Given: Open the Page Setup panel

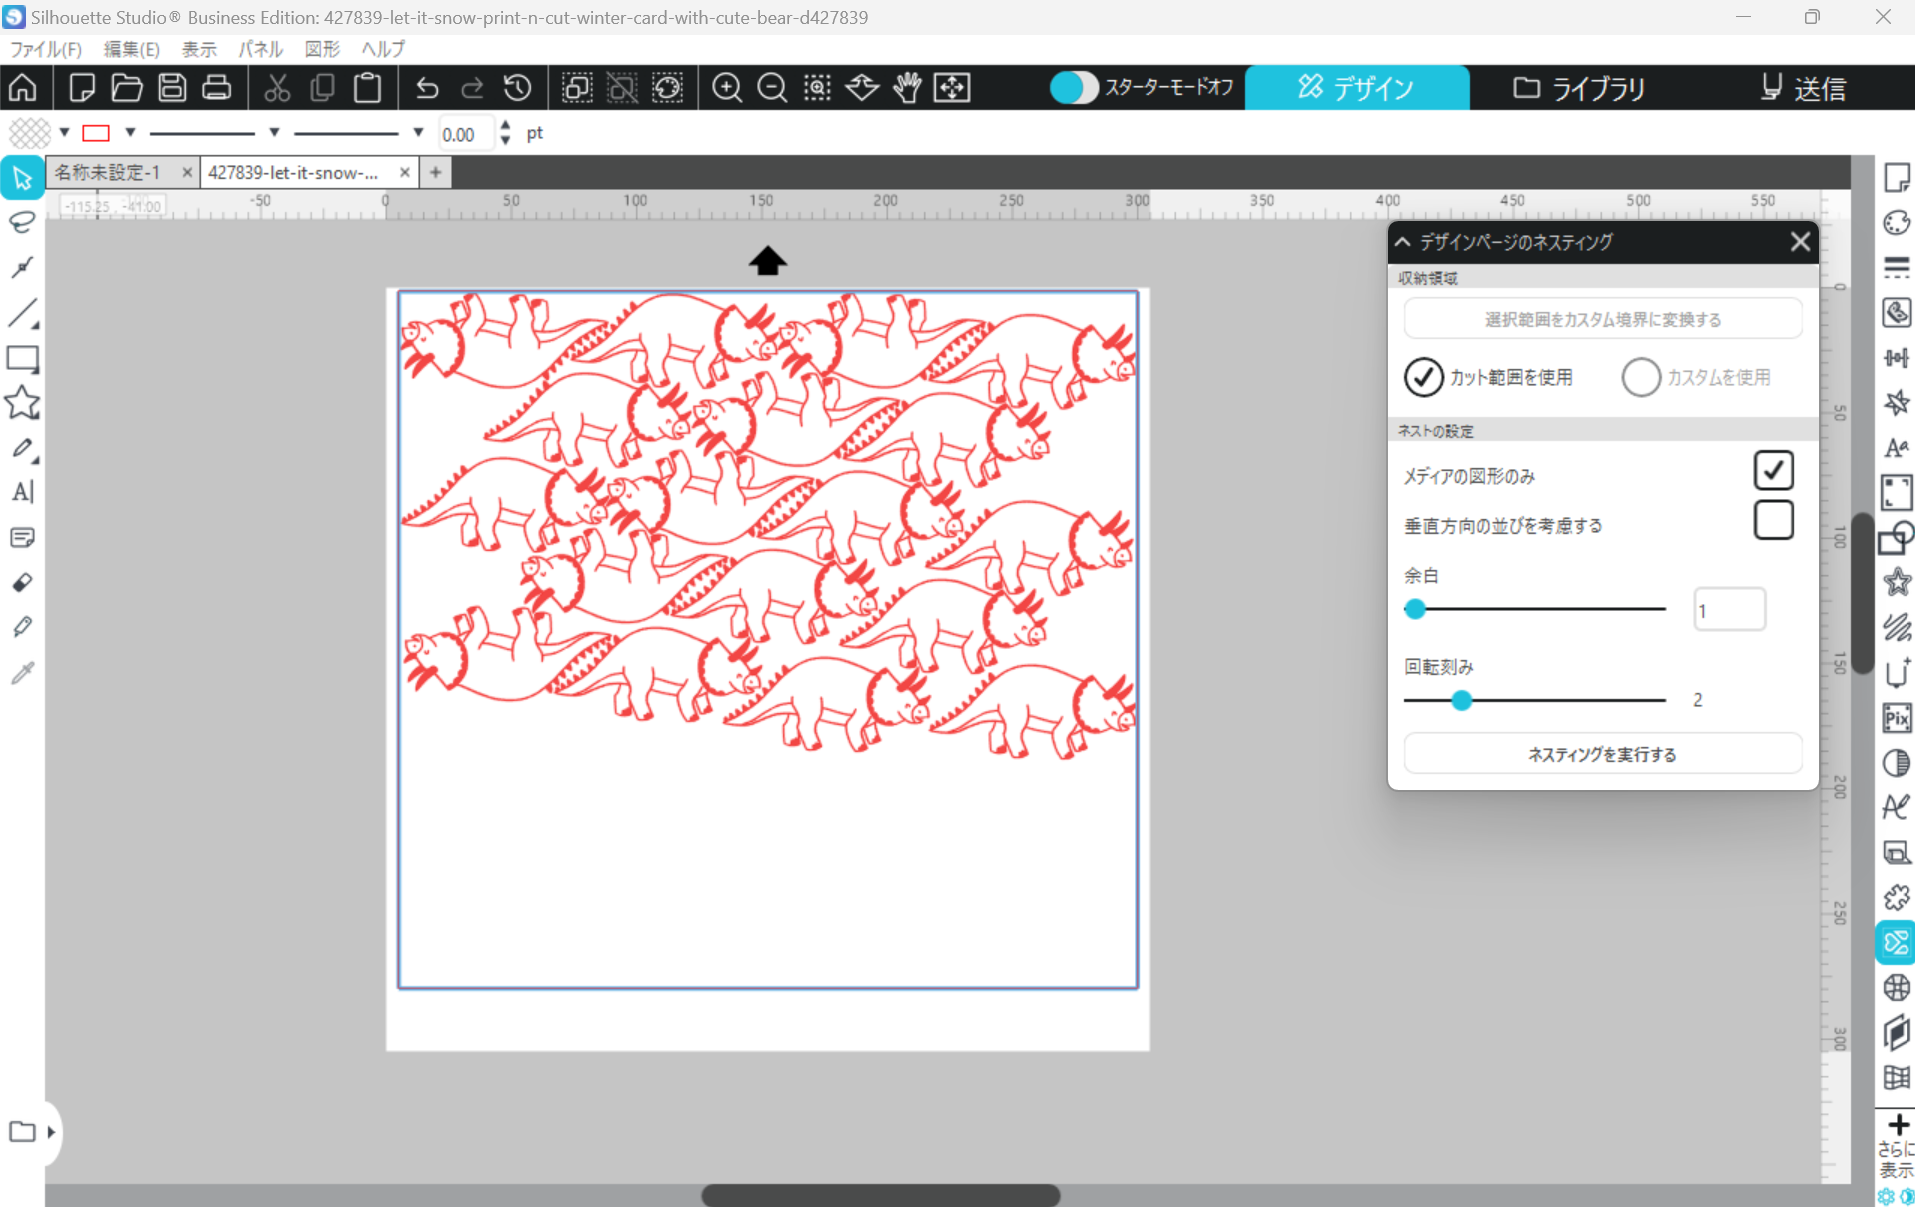Looking at the screenshot, I should [x=1896, y=178].
